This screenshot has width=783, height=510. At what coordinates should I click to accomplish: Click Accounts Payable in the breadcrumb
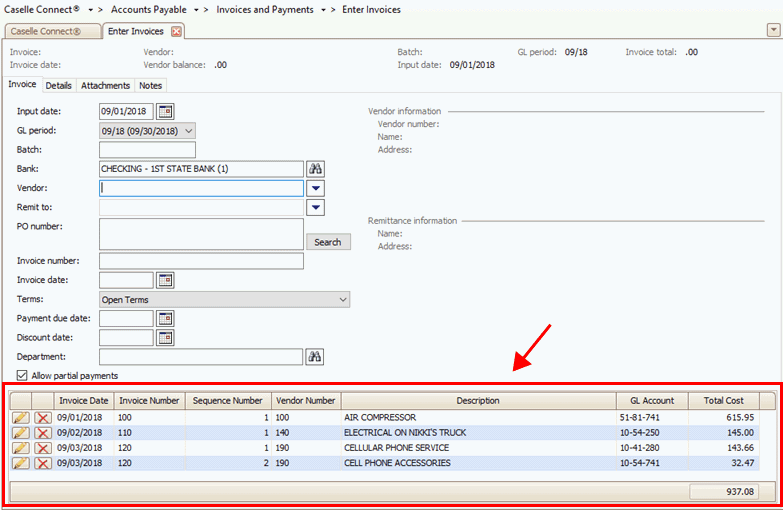(149, 9)
